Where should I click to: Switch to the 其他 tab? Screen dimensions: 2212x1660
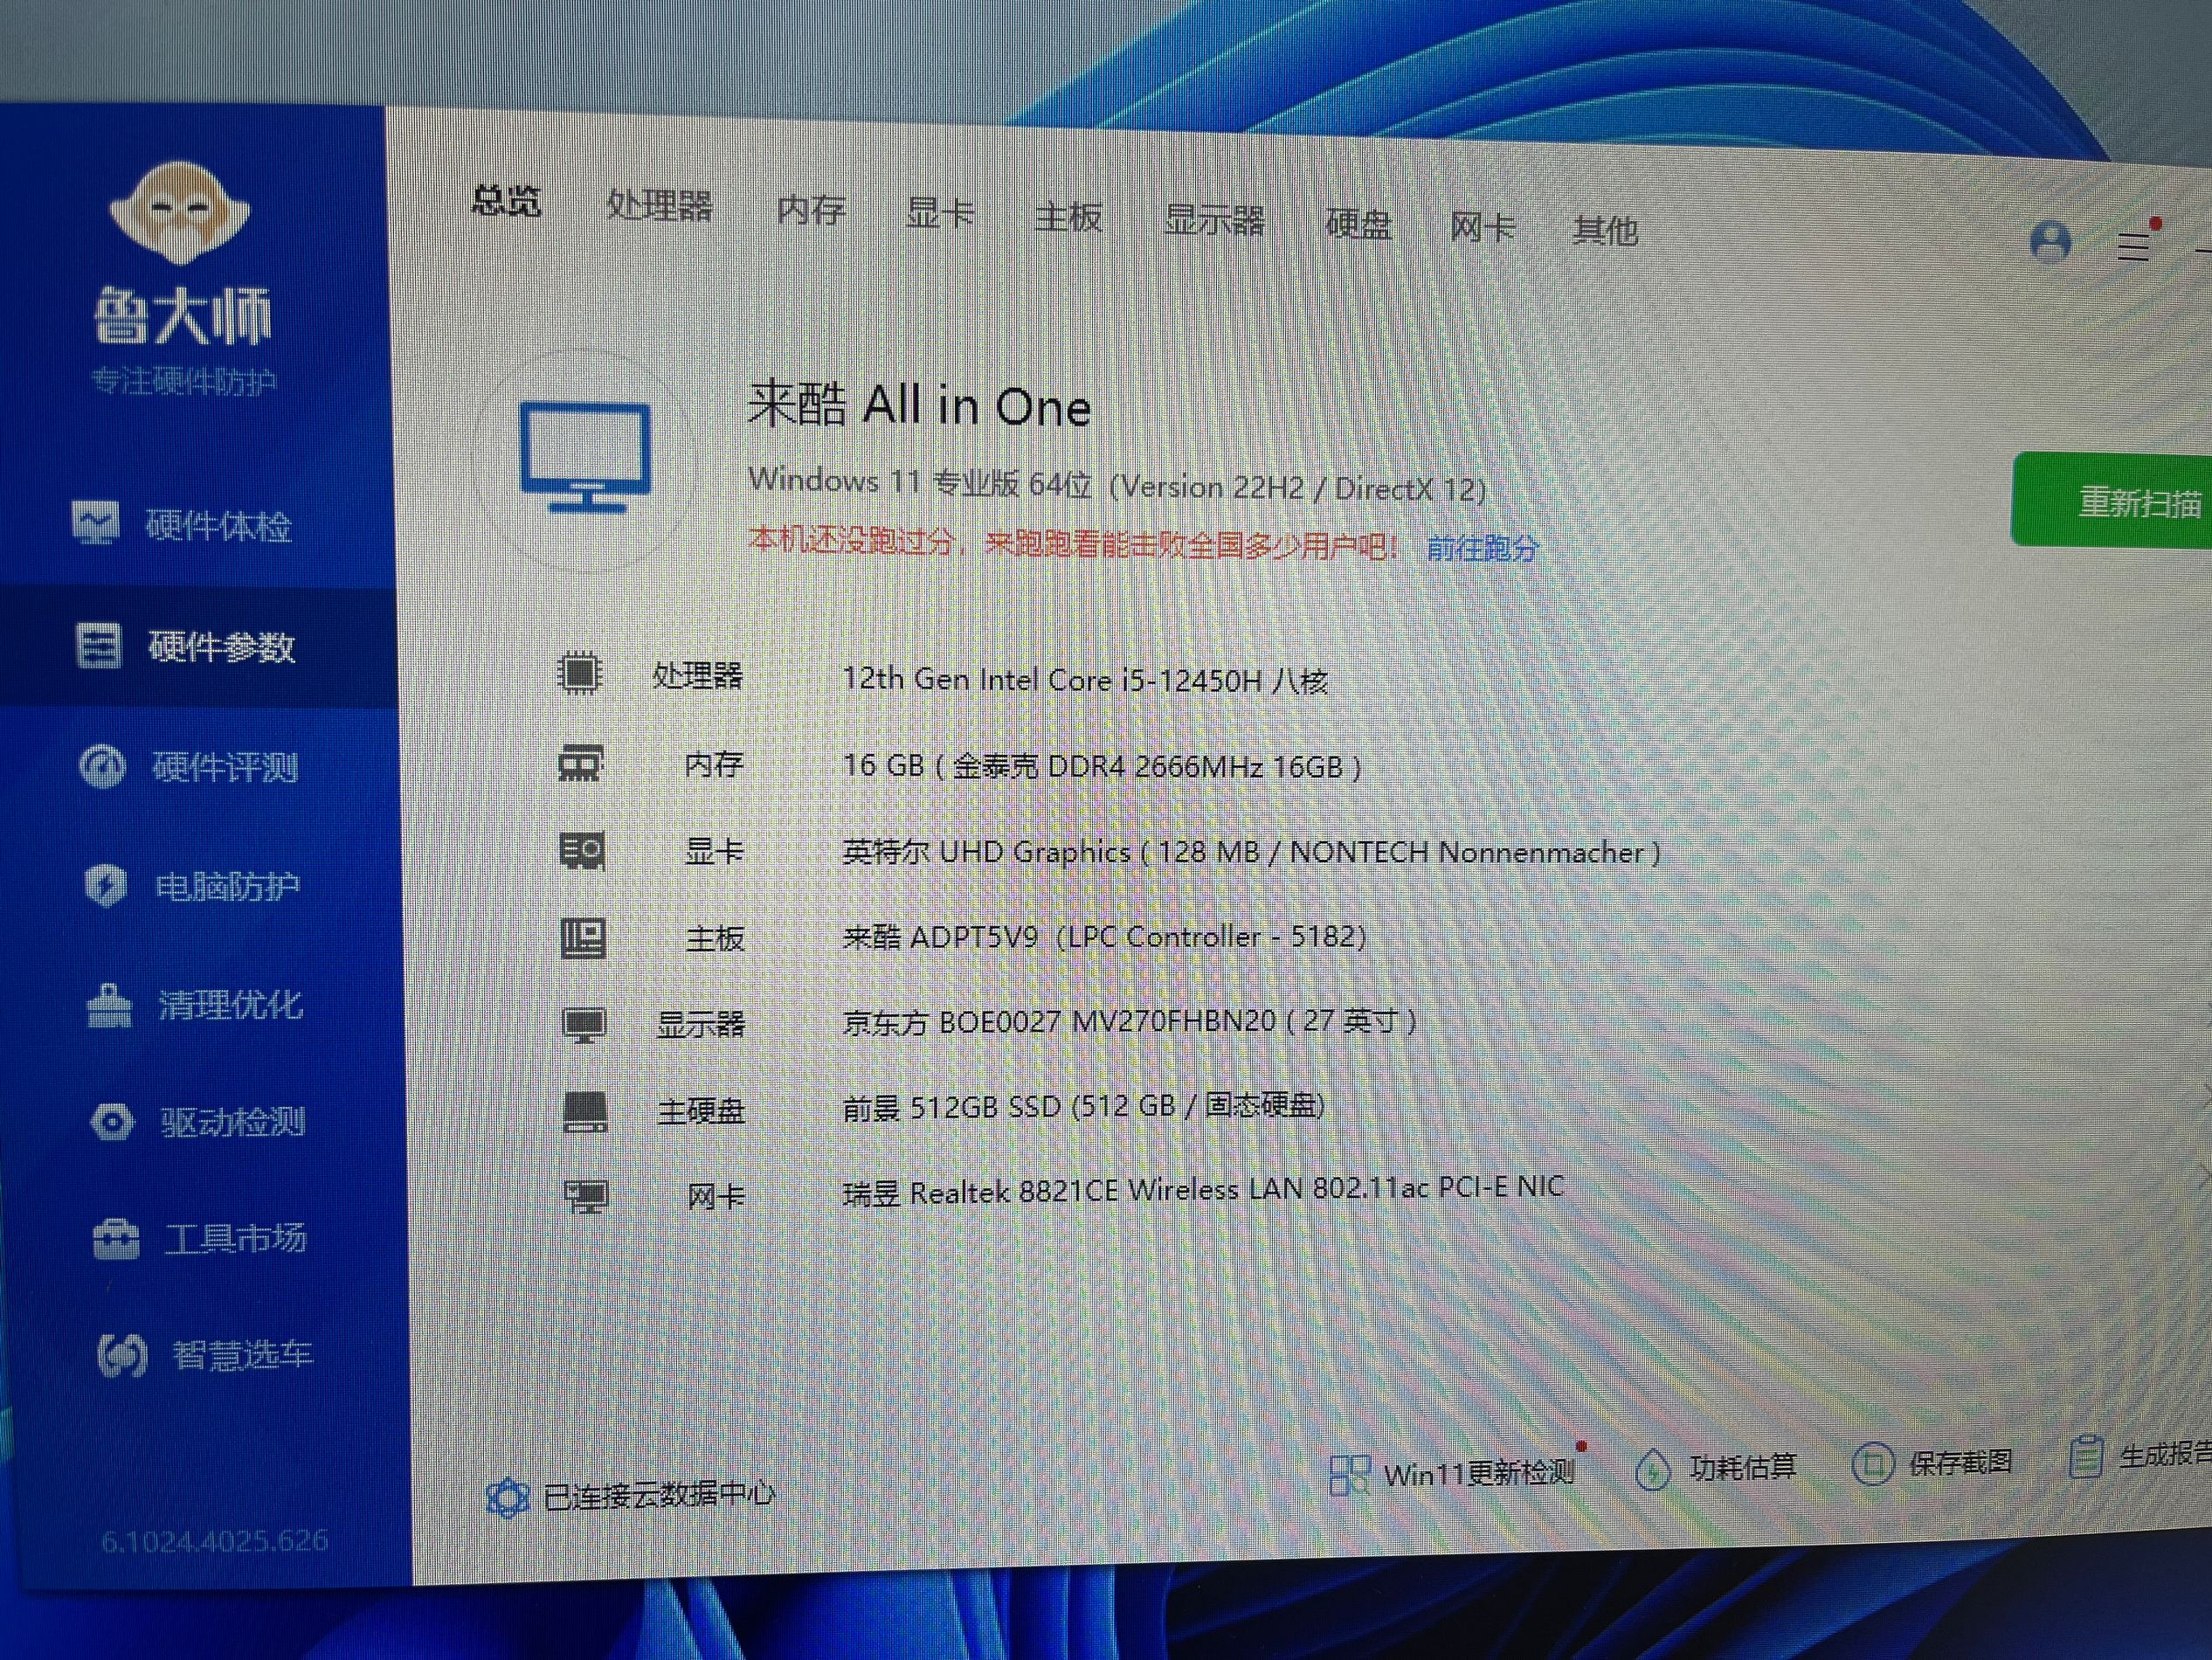(1605, 231)
